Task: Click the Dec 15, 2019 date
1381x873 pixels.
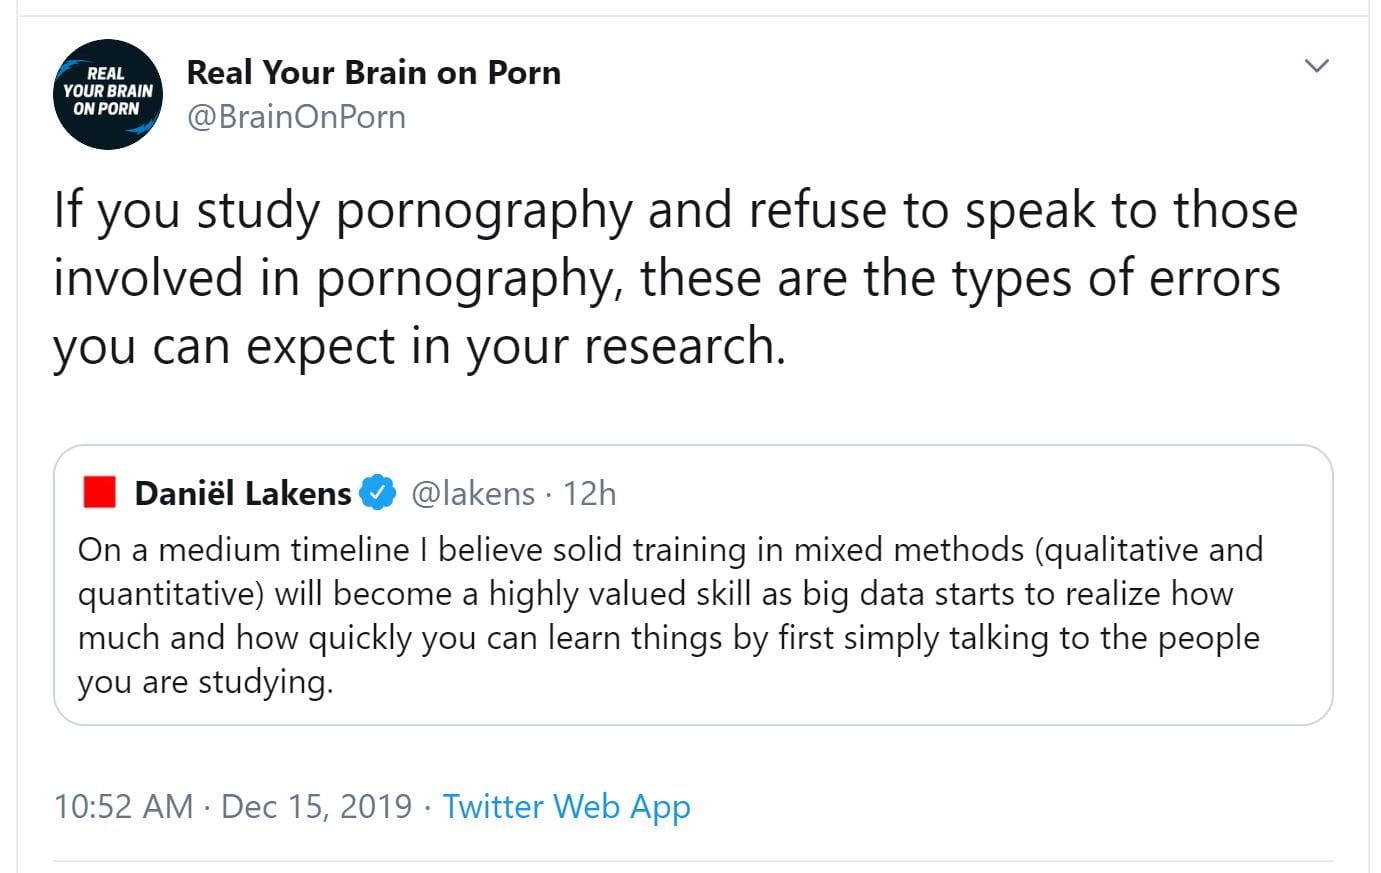Action: click(316, 806)
